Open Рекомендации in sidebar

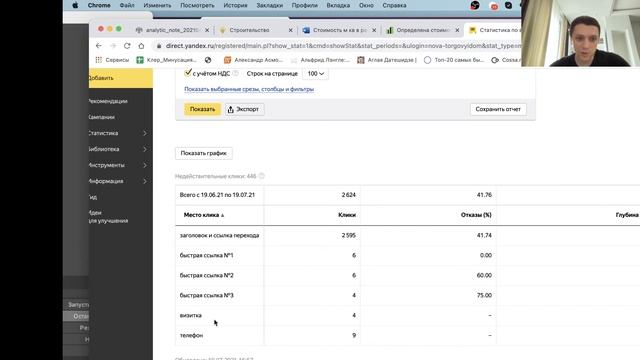tap(108, 101)
